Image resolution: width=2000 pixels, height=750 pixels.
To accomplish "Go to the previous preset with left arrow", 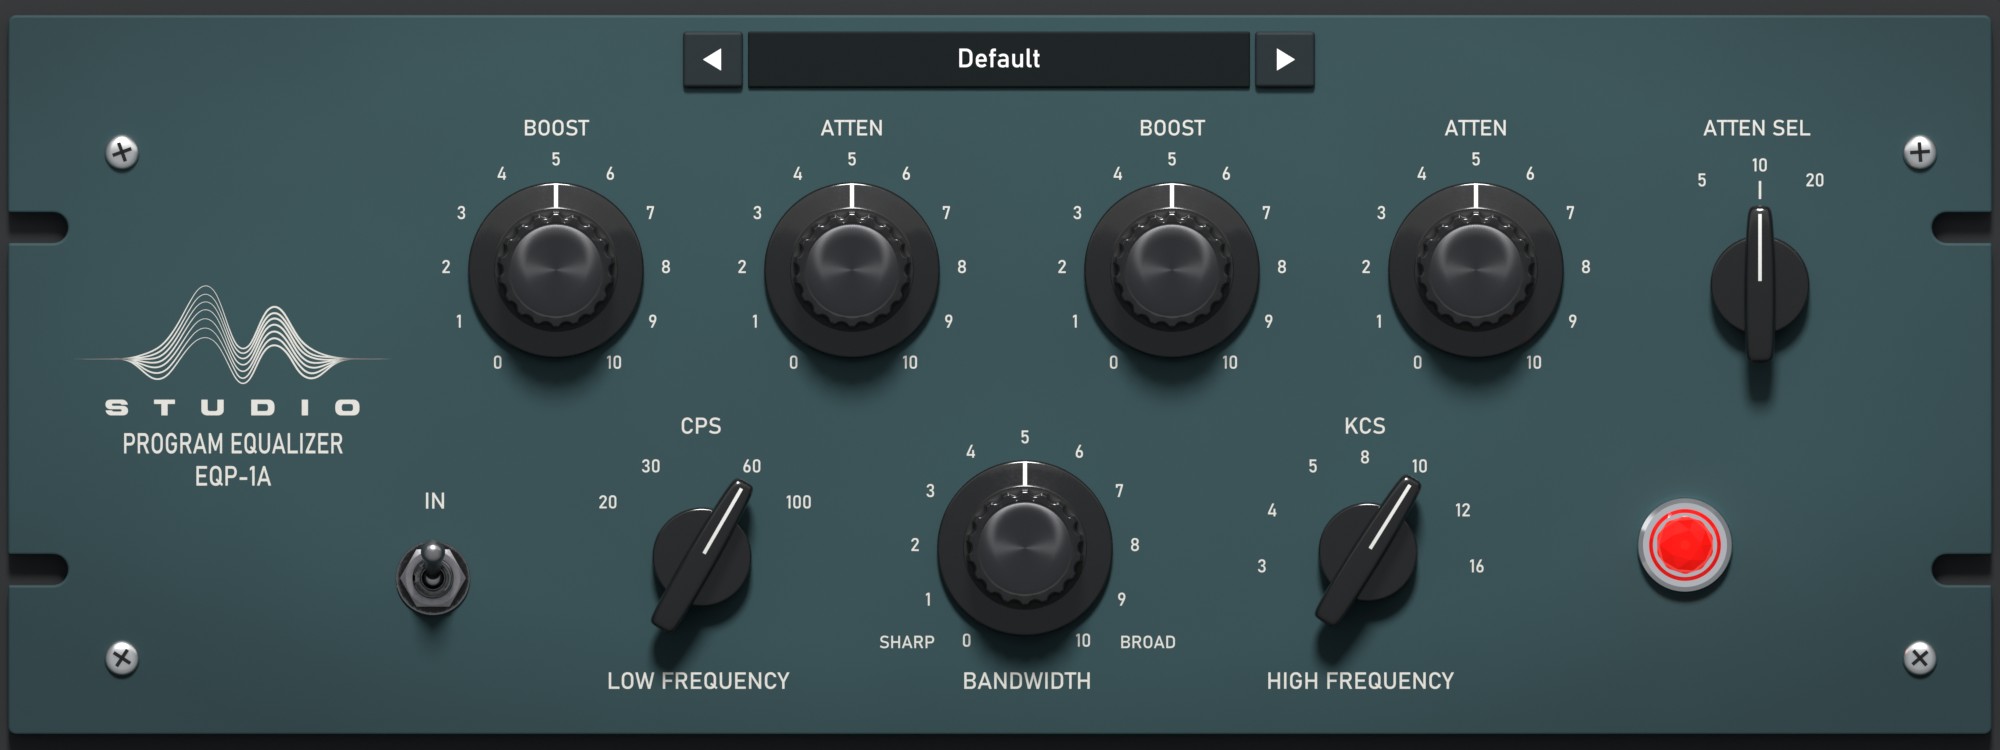I will 712,60.
